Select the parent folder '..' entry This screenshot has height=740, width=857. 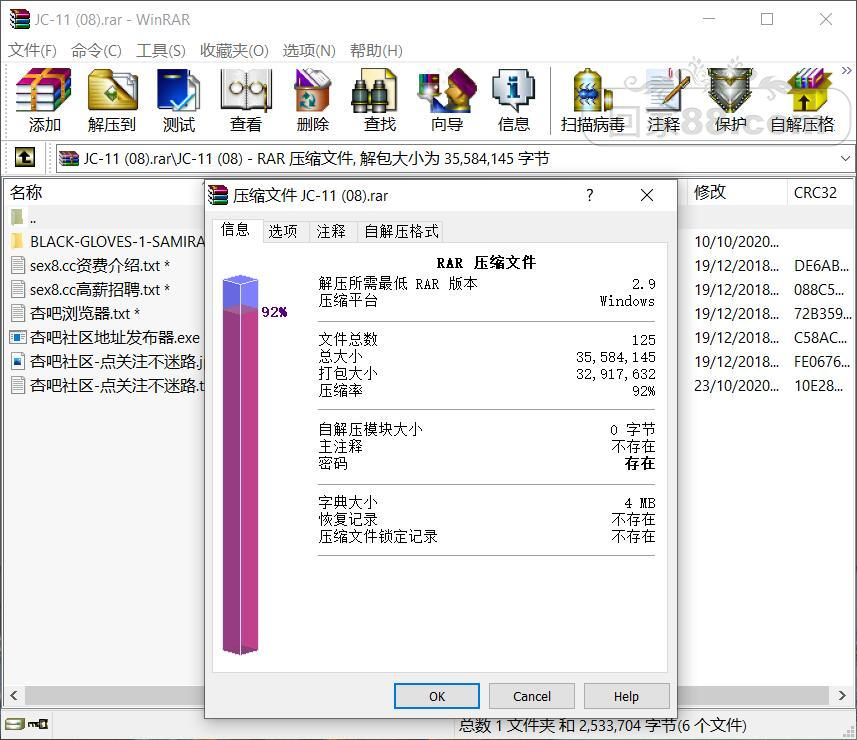[x=33, y=219]
